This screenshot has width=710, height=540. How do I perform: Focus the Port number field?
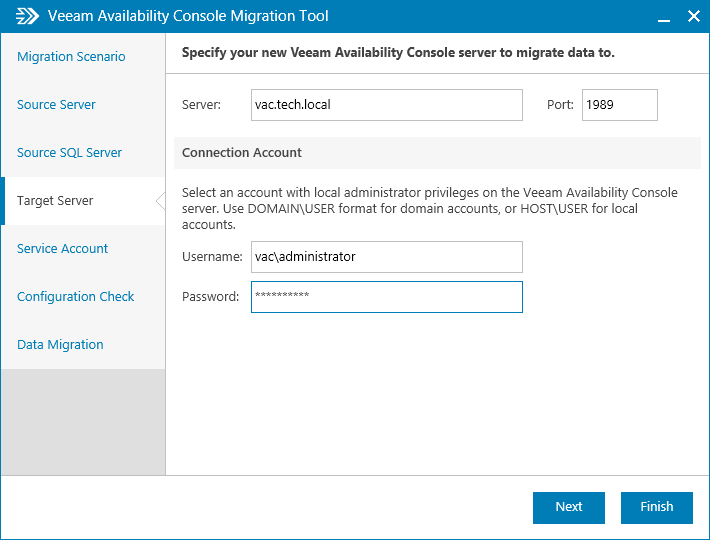pos(620,105)
